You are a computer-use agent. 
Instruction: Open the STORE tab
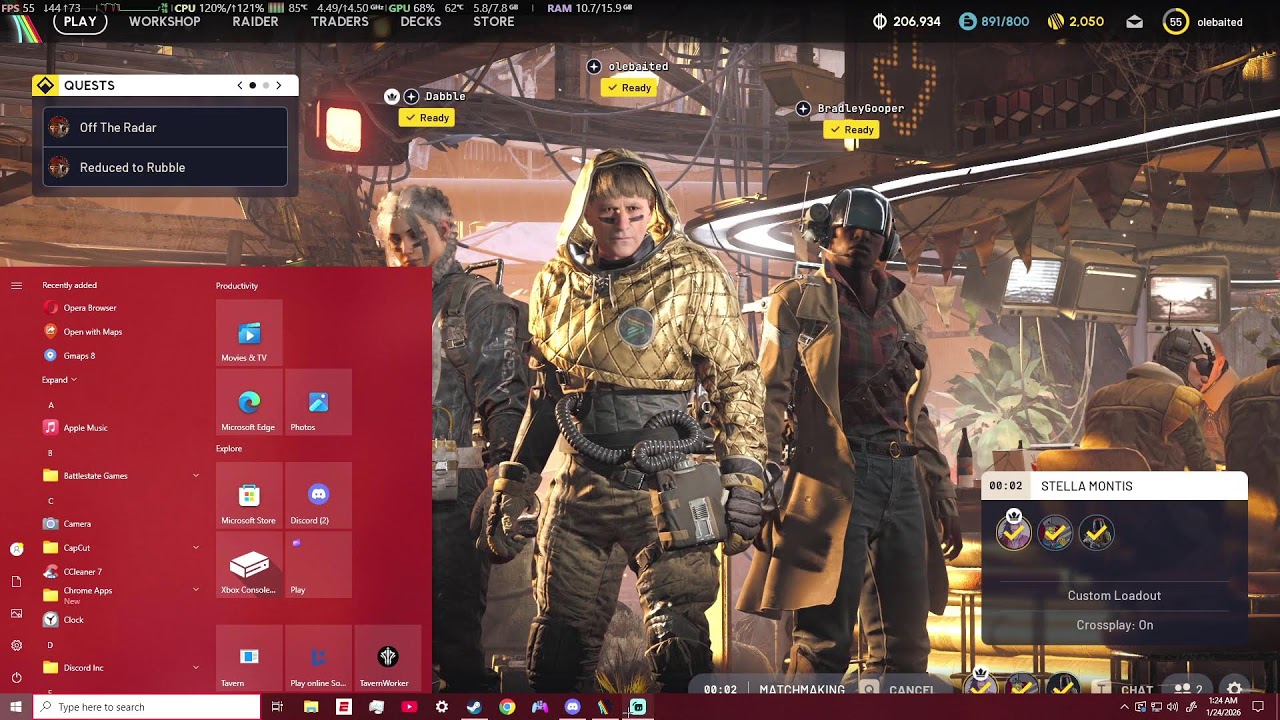494,22
